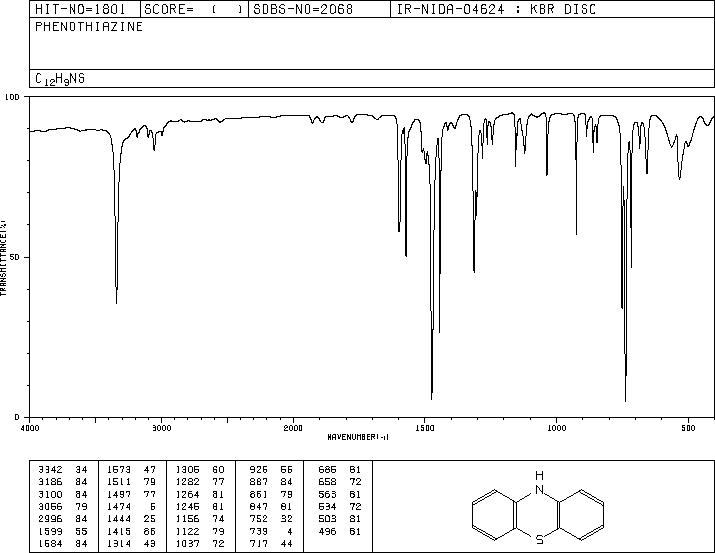Click the 1511 peak table entry

click(x=131, y=482)
